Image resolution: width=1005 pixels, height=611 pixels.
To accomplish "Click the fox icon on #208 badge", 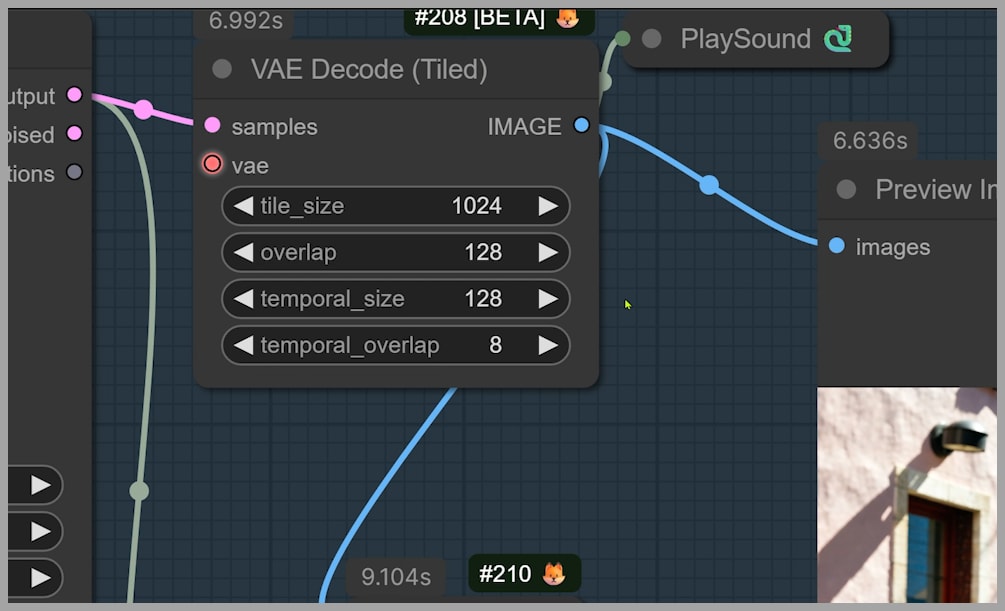I will [567, 17].
